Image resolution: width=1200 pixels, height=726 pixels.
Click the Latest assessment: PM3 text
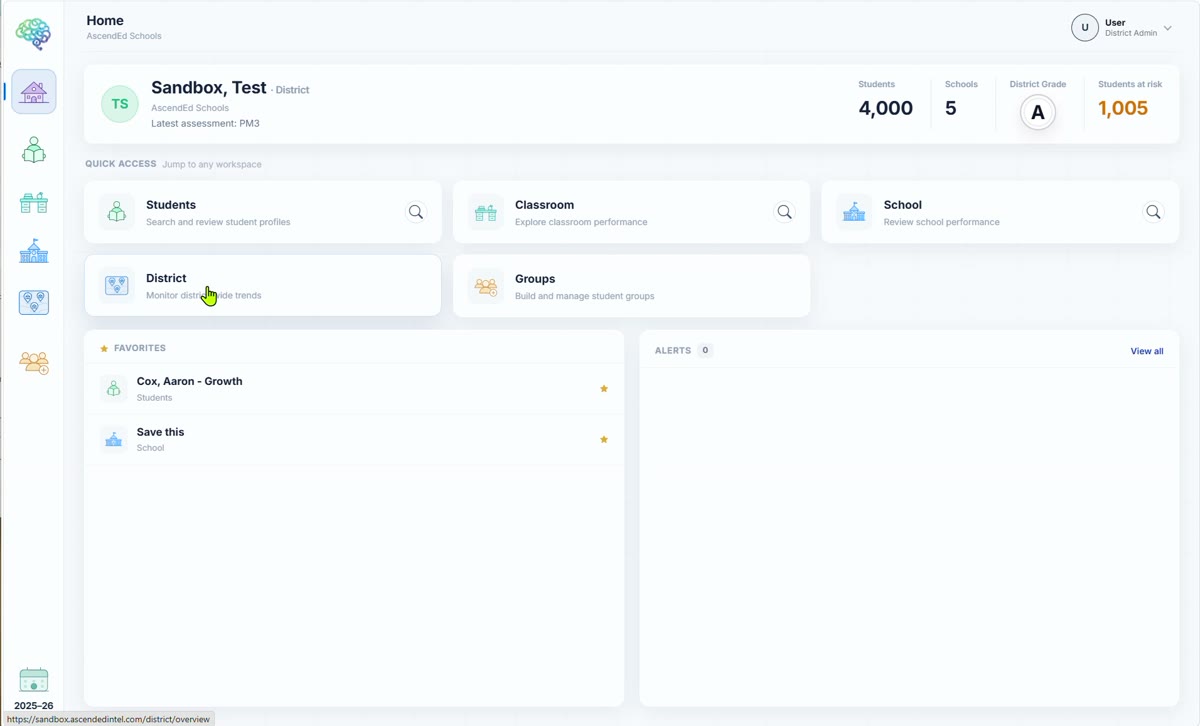click(x=206, y=124)
